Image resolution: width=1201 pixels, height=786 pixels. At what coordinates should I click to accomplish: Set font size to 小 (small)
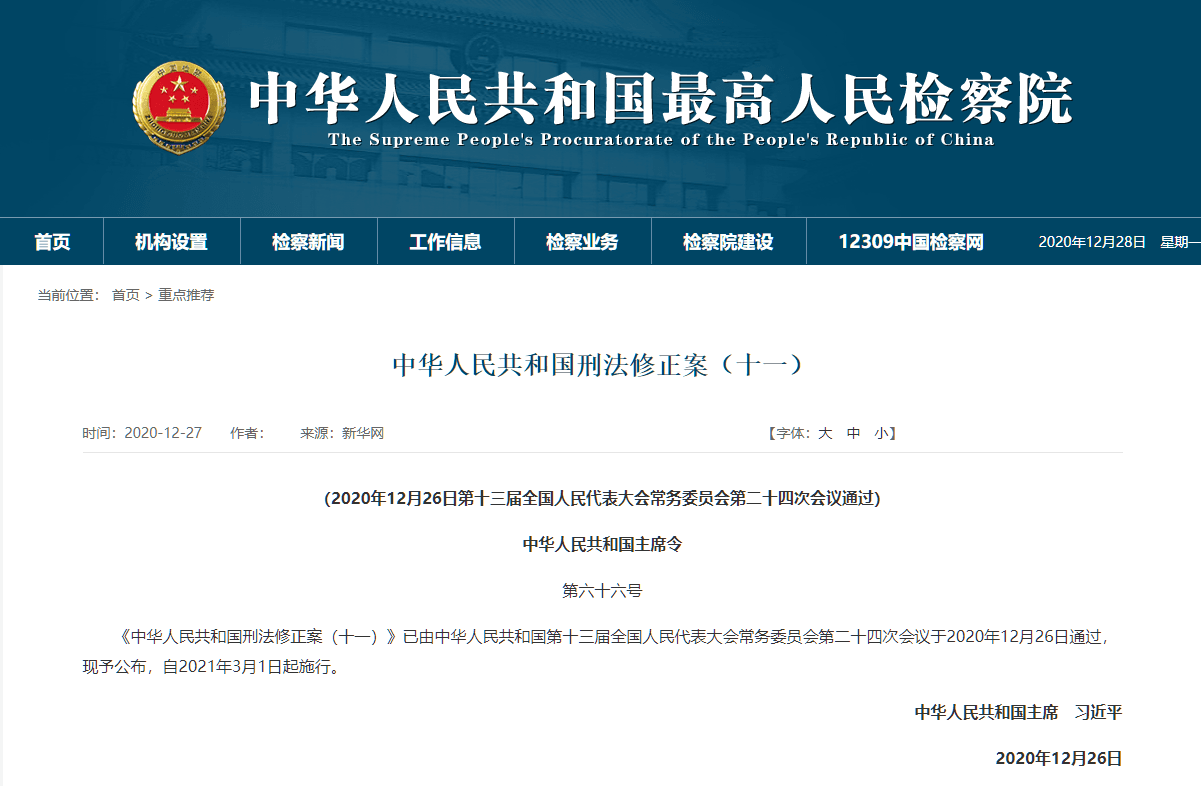pos(880,433)
